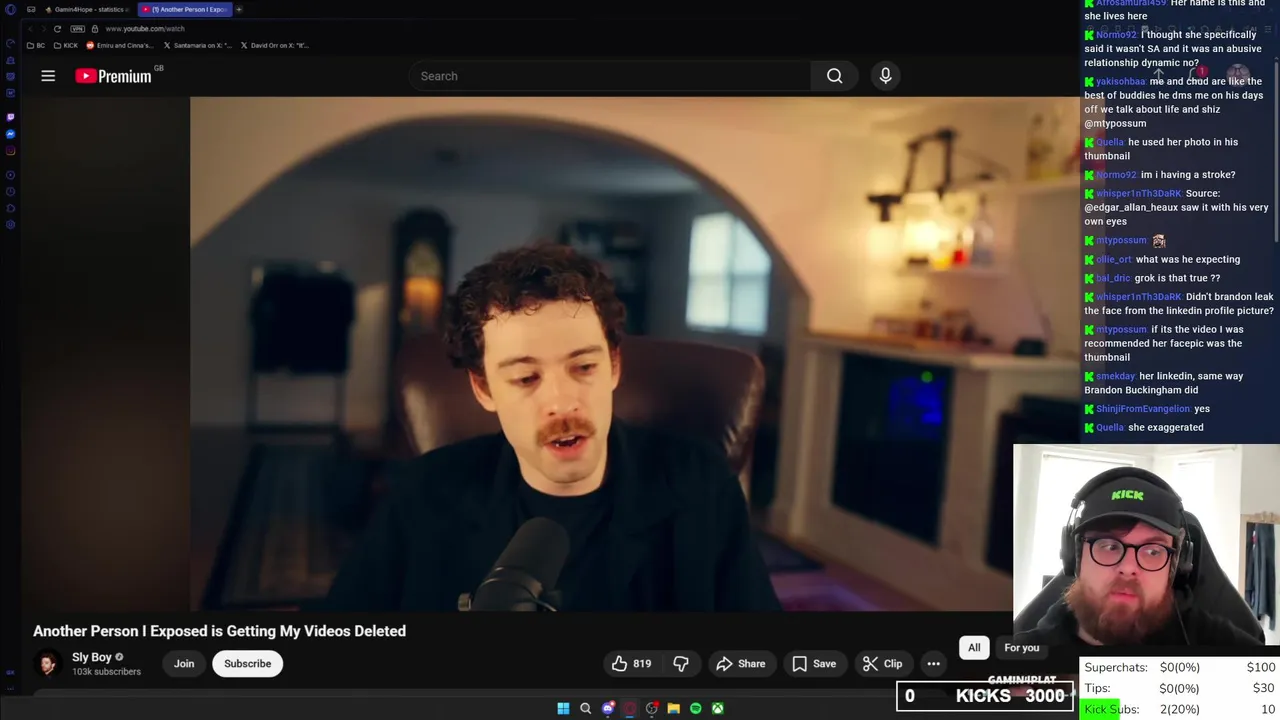Open Sly Boy channel avatar
This screenshot has width=1280, height=720.
tap(47, 663)
